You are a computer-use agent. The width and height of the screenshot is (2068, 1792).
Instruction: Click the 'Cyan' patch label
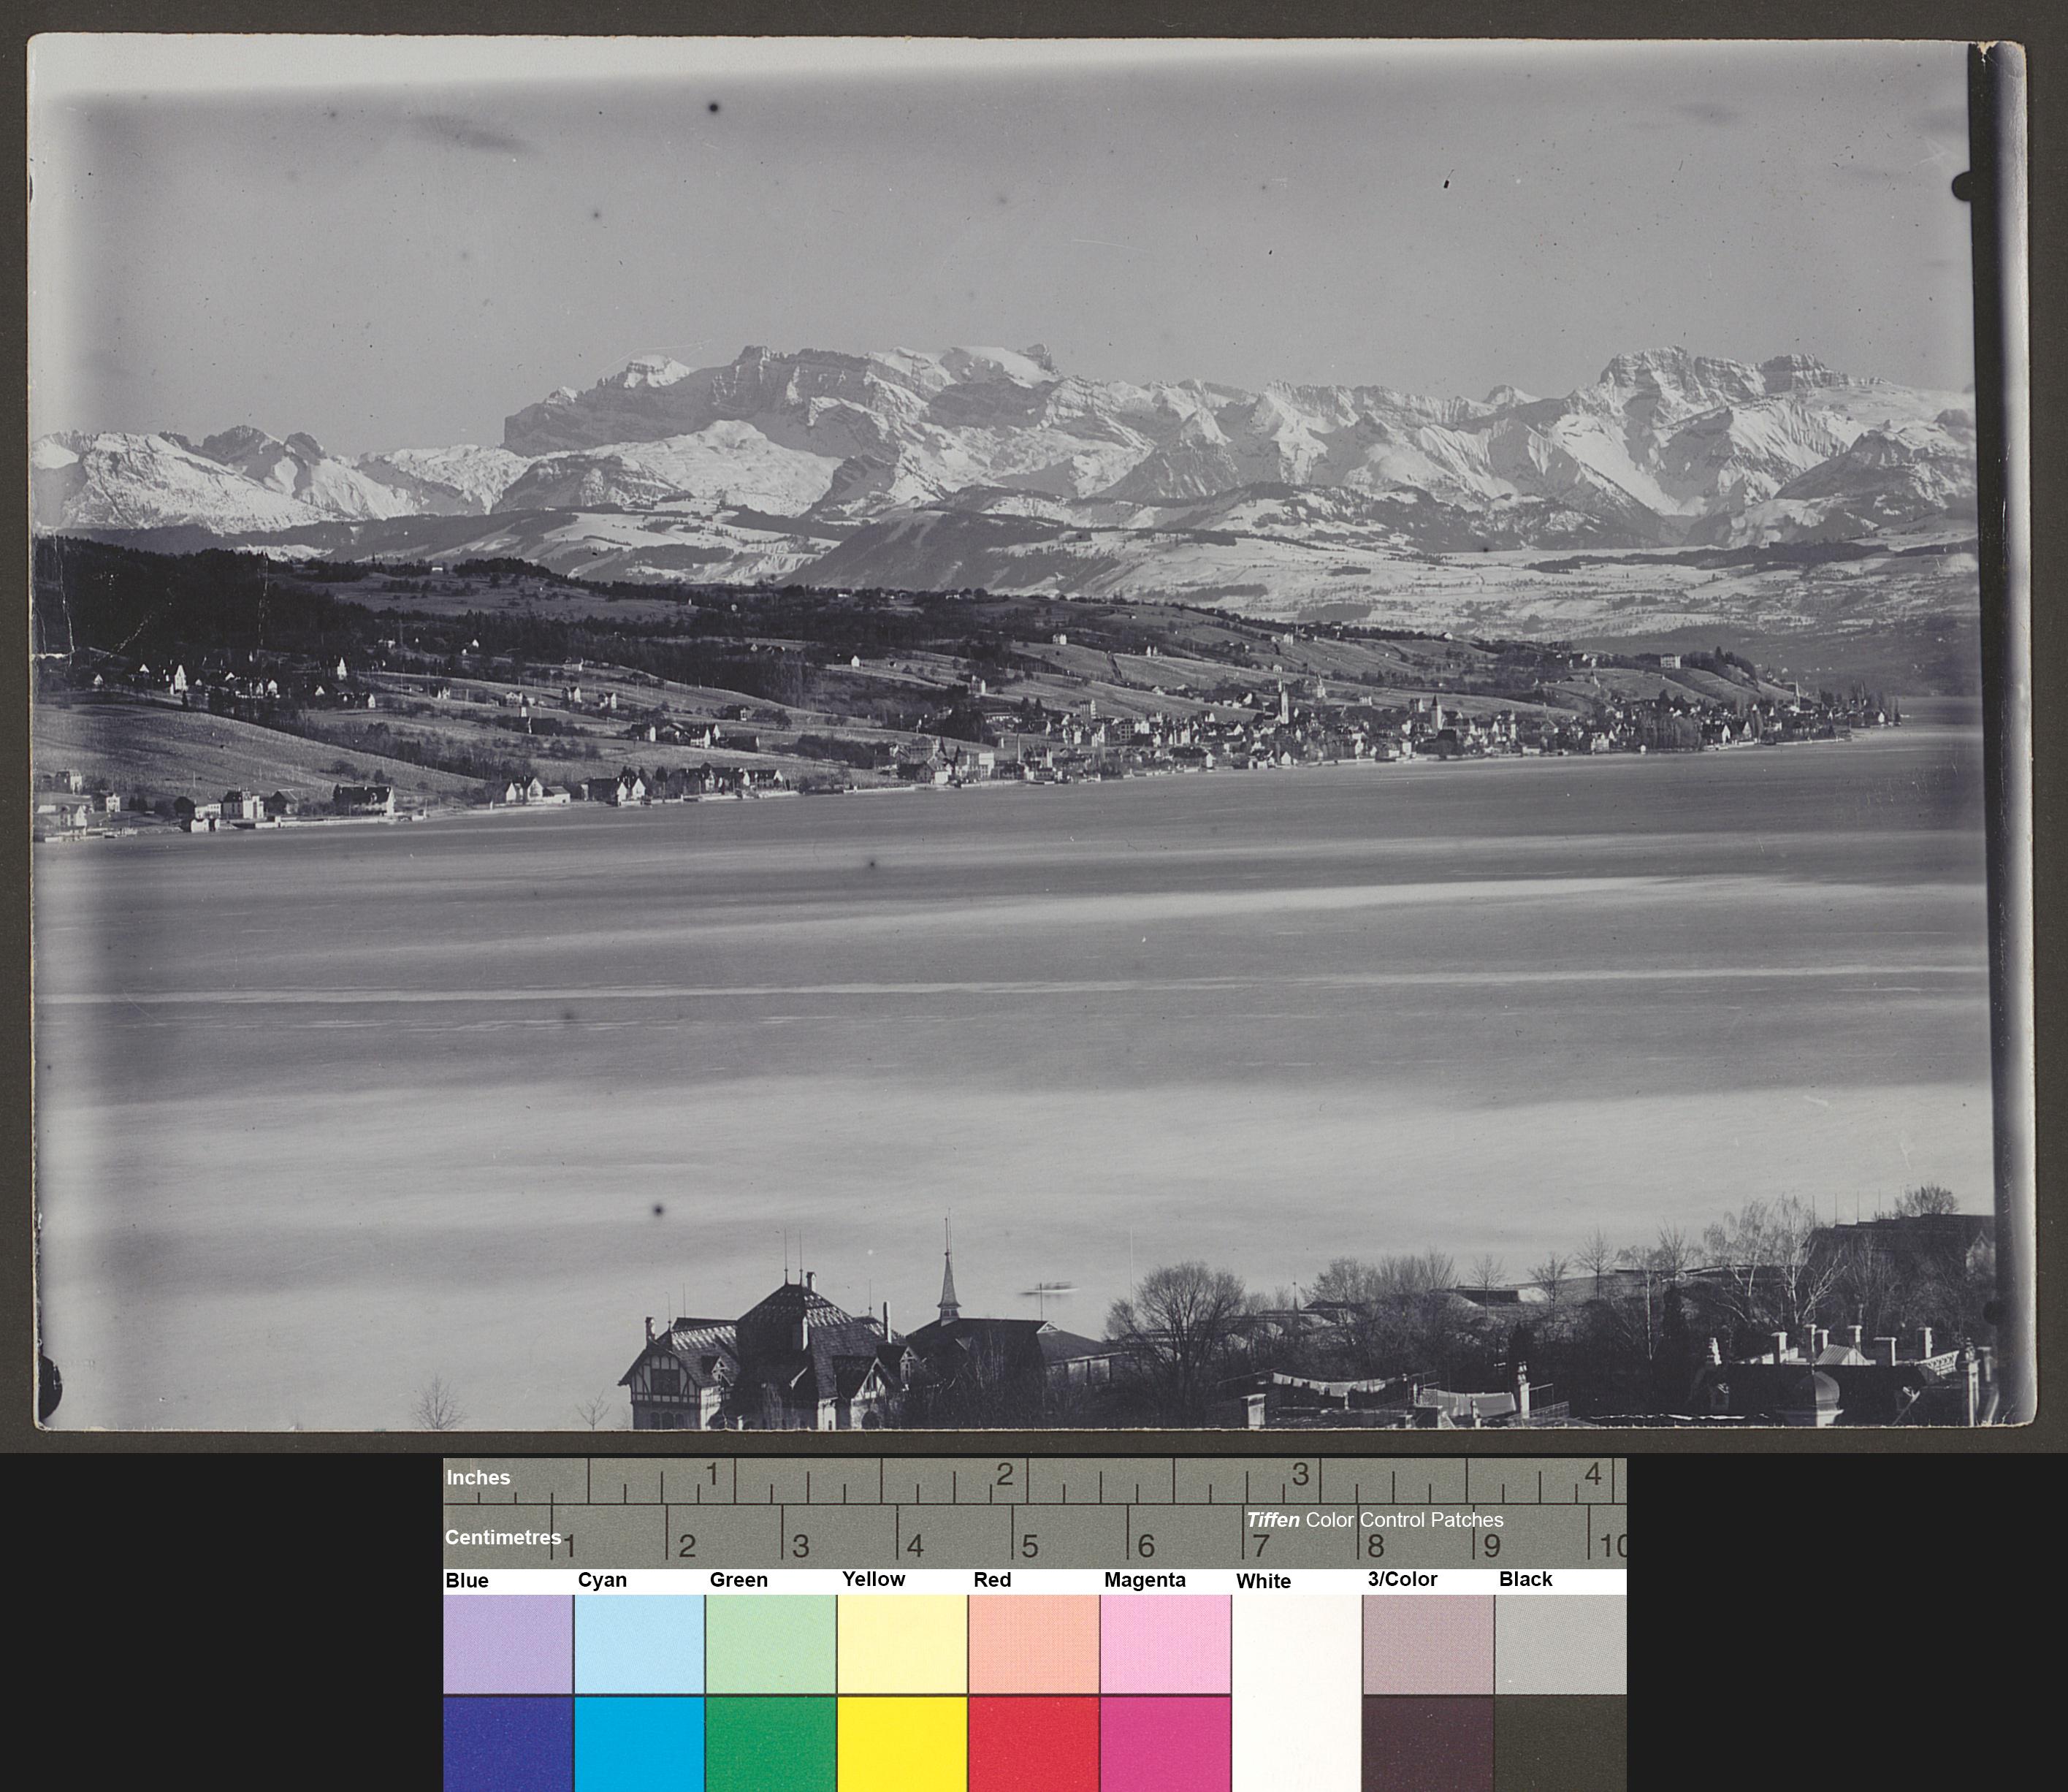click(x=602, y=1580)
